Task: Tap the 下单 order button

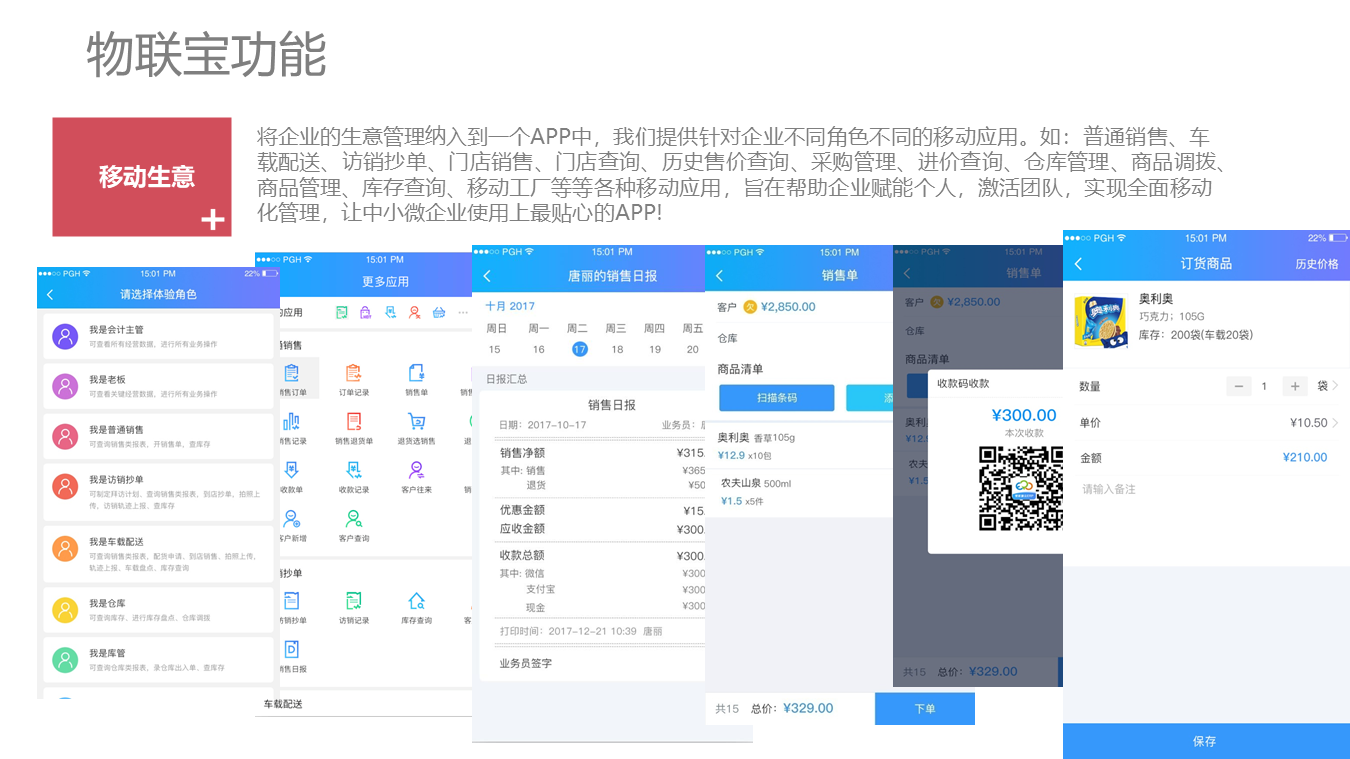Action: point(924,708)
